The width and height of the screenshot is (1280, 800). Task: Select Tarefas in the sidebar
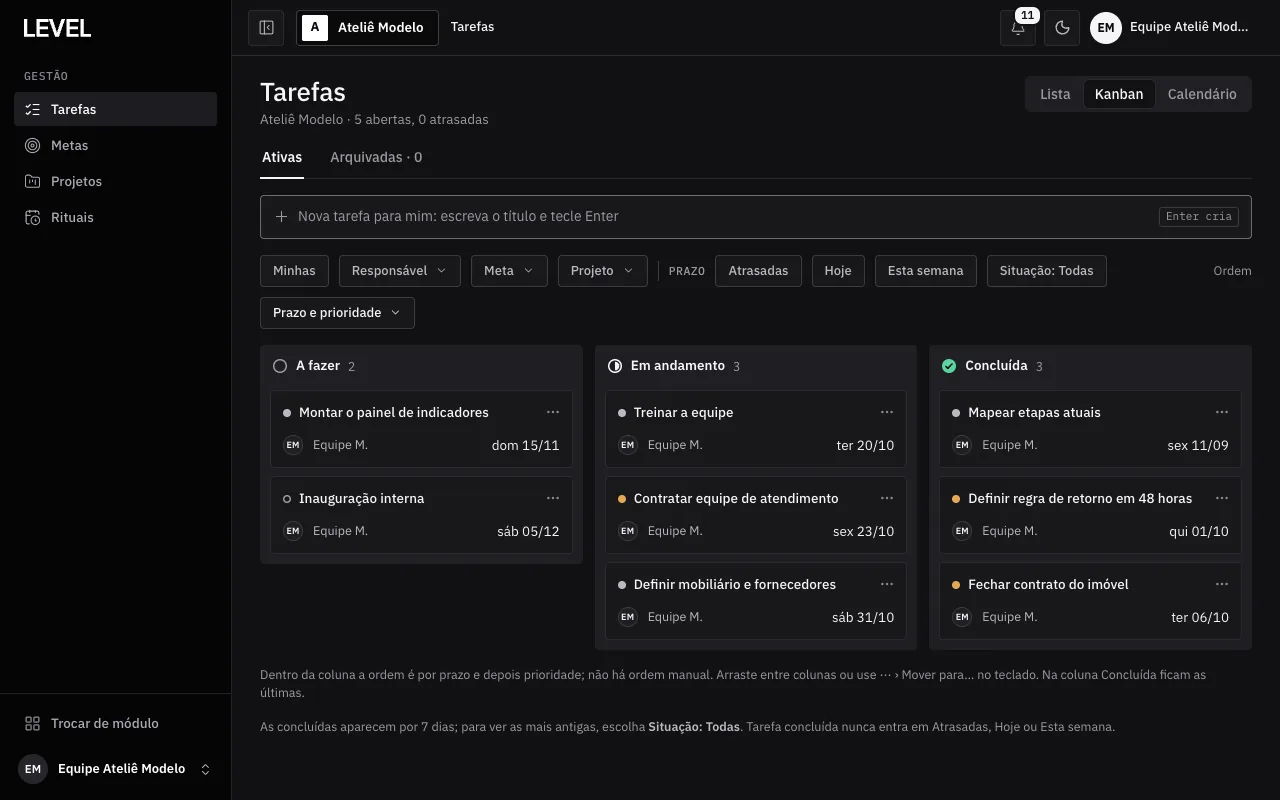(115, 109)
